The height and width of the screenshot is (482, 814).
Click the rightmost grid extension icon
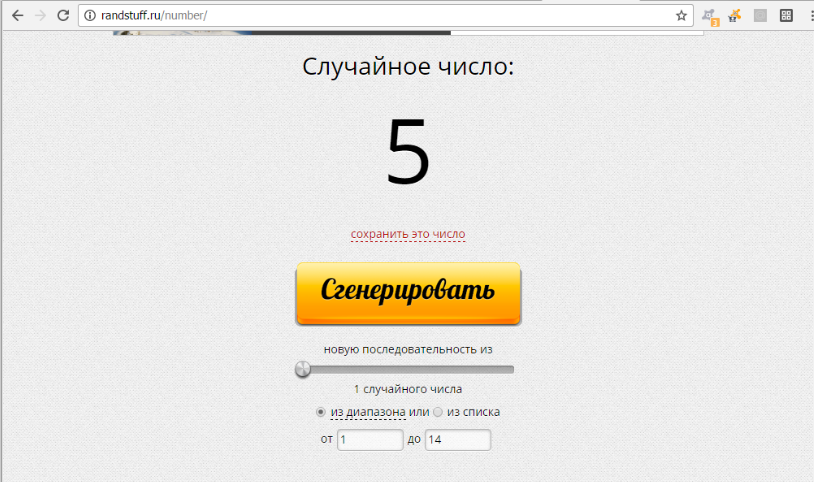pyautogui.click(x=786, y=15)
